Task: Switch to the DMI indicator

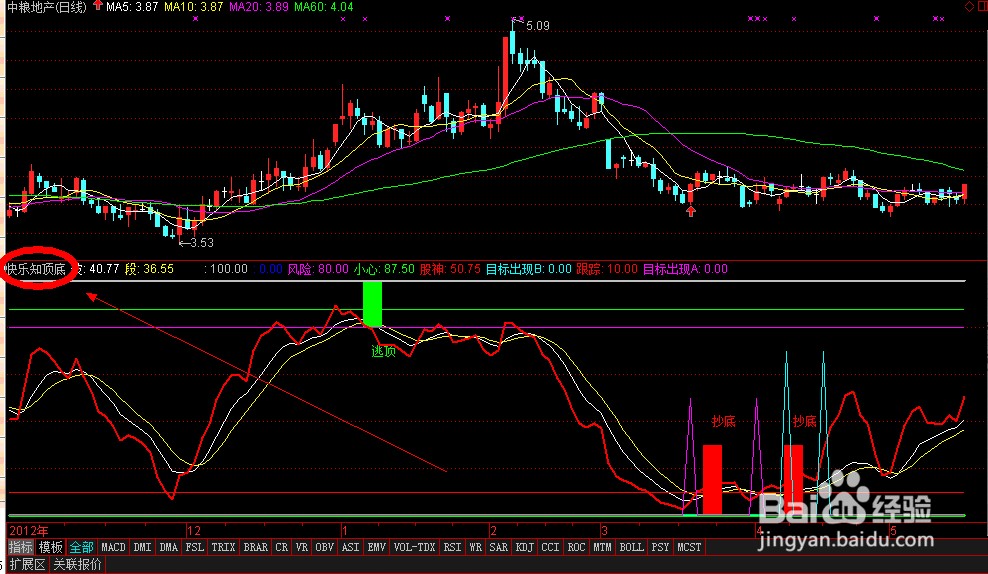Action: 142,547
